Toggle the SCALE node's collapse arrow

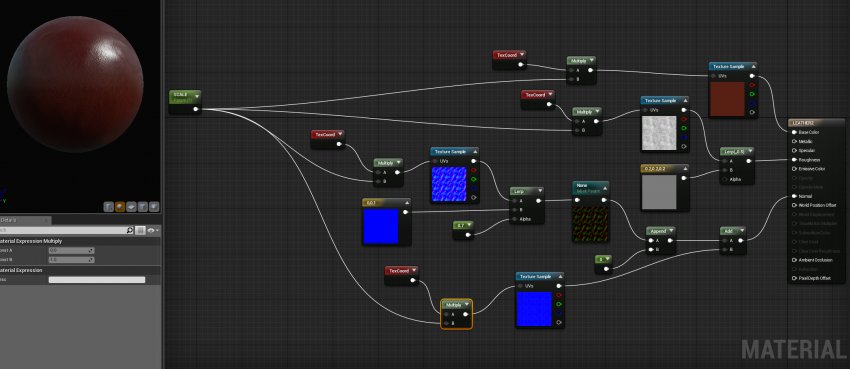point(196,96)
